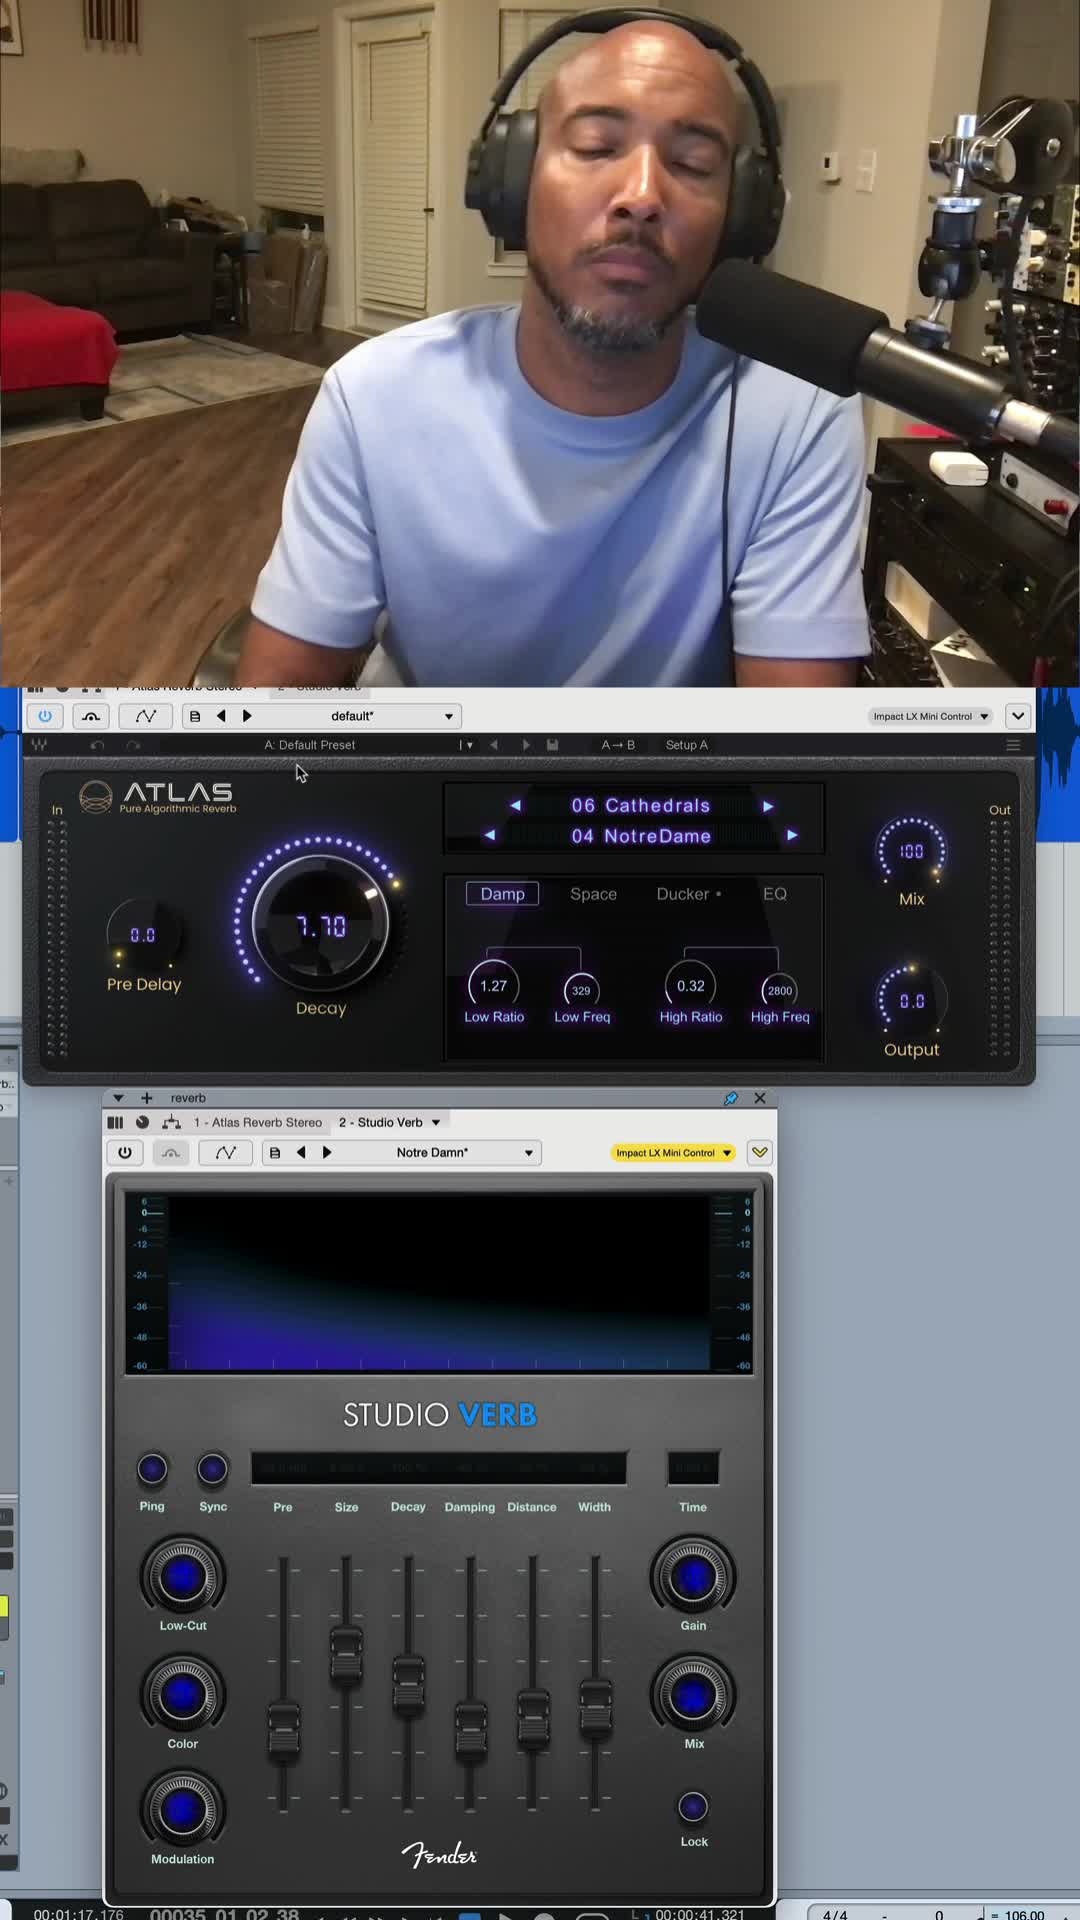
Task: Select previous category before 06 Cathedrals
Action: coord(516,806)
